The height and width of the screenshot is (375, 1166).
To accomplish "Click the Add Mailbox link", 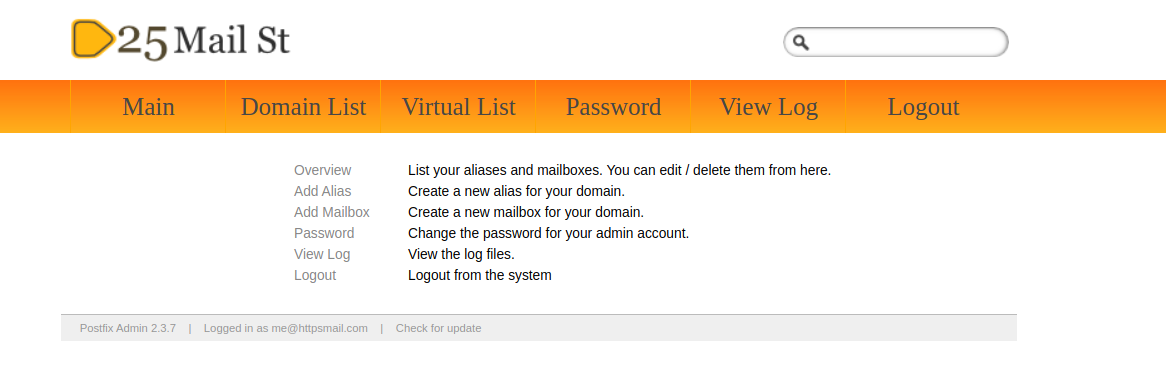I will [332, 212].
